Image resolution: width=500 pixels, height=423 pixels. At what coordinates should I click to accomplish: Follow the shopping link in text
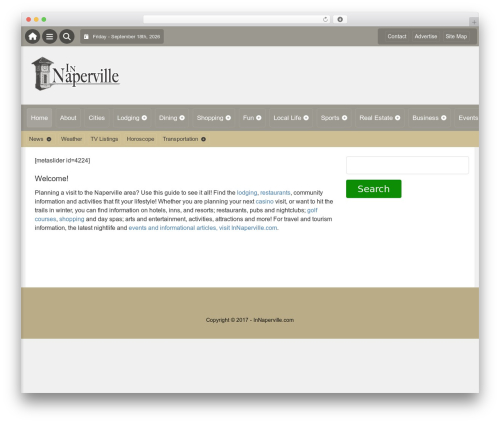pyautogui.click(x=72, y=219)
